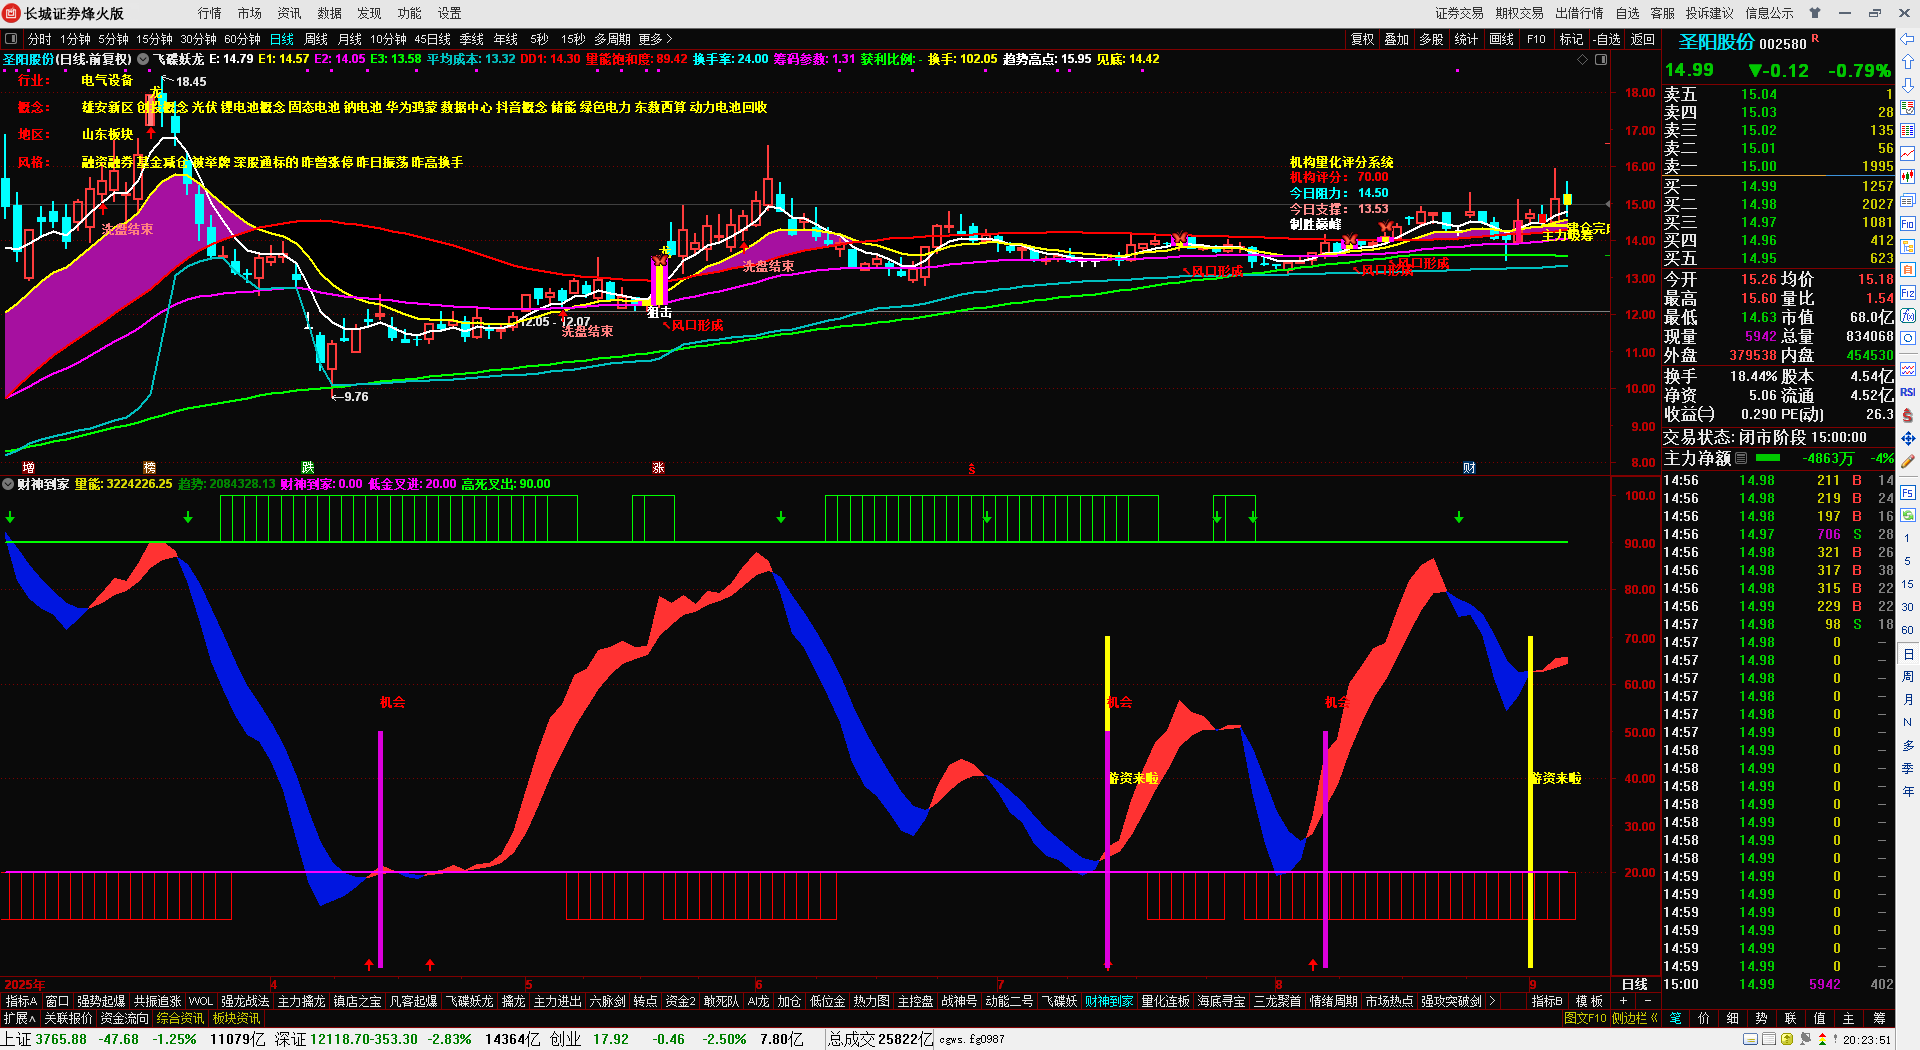Viewport: 1920px width, 1050px height.
Task: Click the red-green signal icon in status bar
Action: pos(1822,1040)
